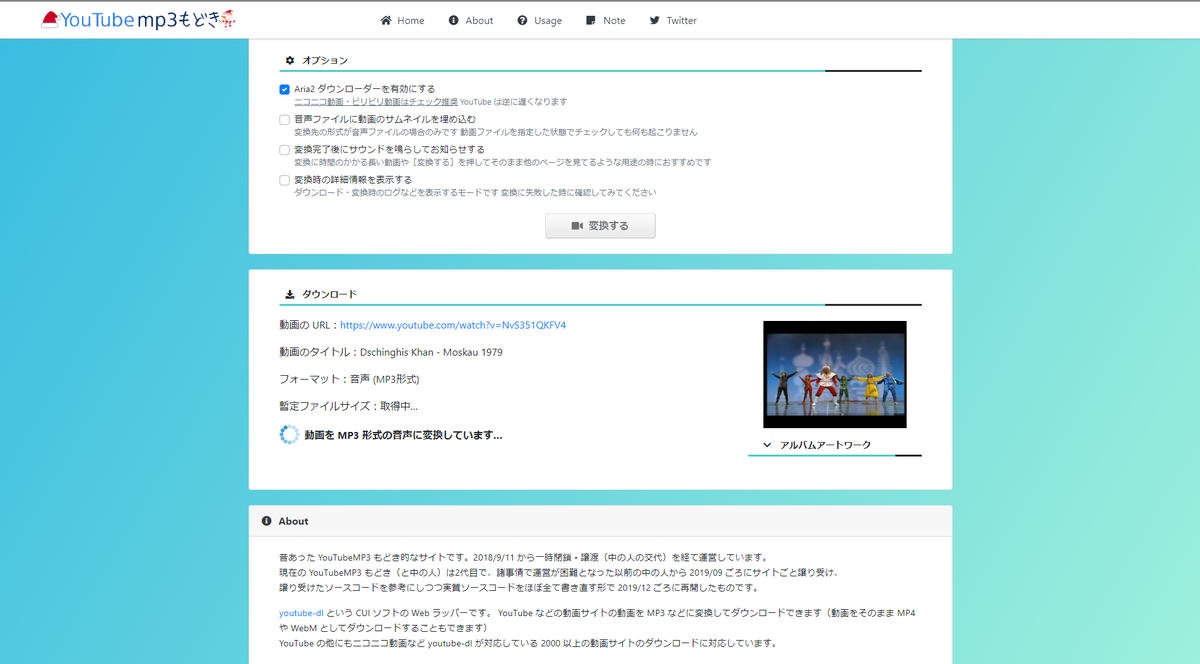This screenshot has width=1200, height=664.
Task: Open the youtube.com/watch video URL link
Action: coord(453,325)
